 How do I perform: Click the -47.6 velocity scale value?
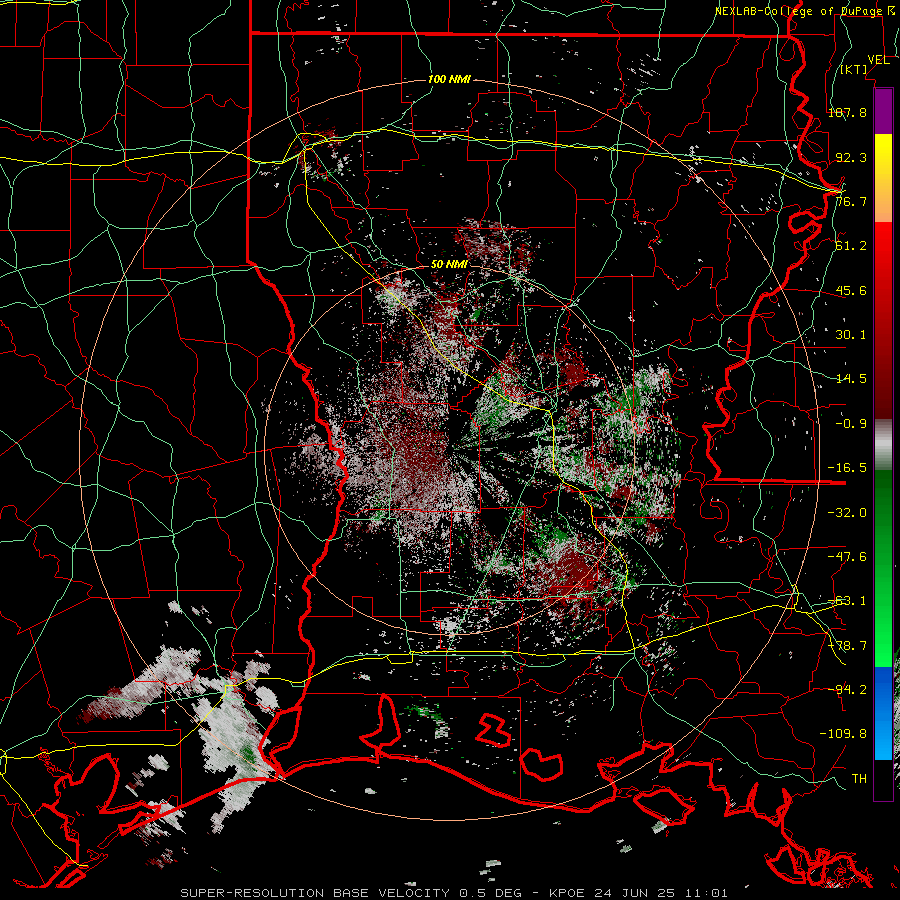pyautogui.click(x=847, y=557)
